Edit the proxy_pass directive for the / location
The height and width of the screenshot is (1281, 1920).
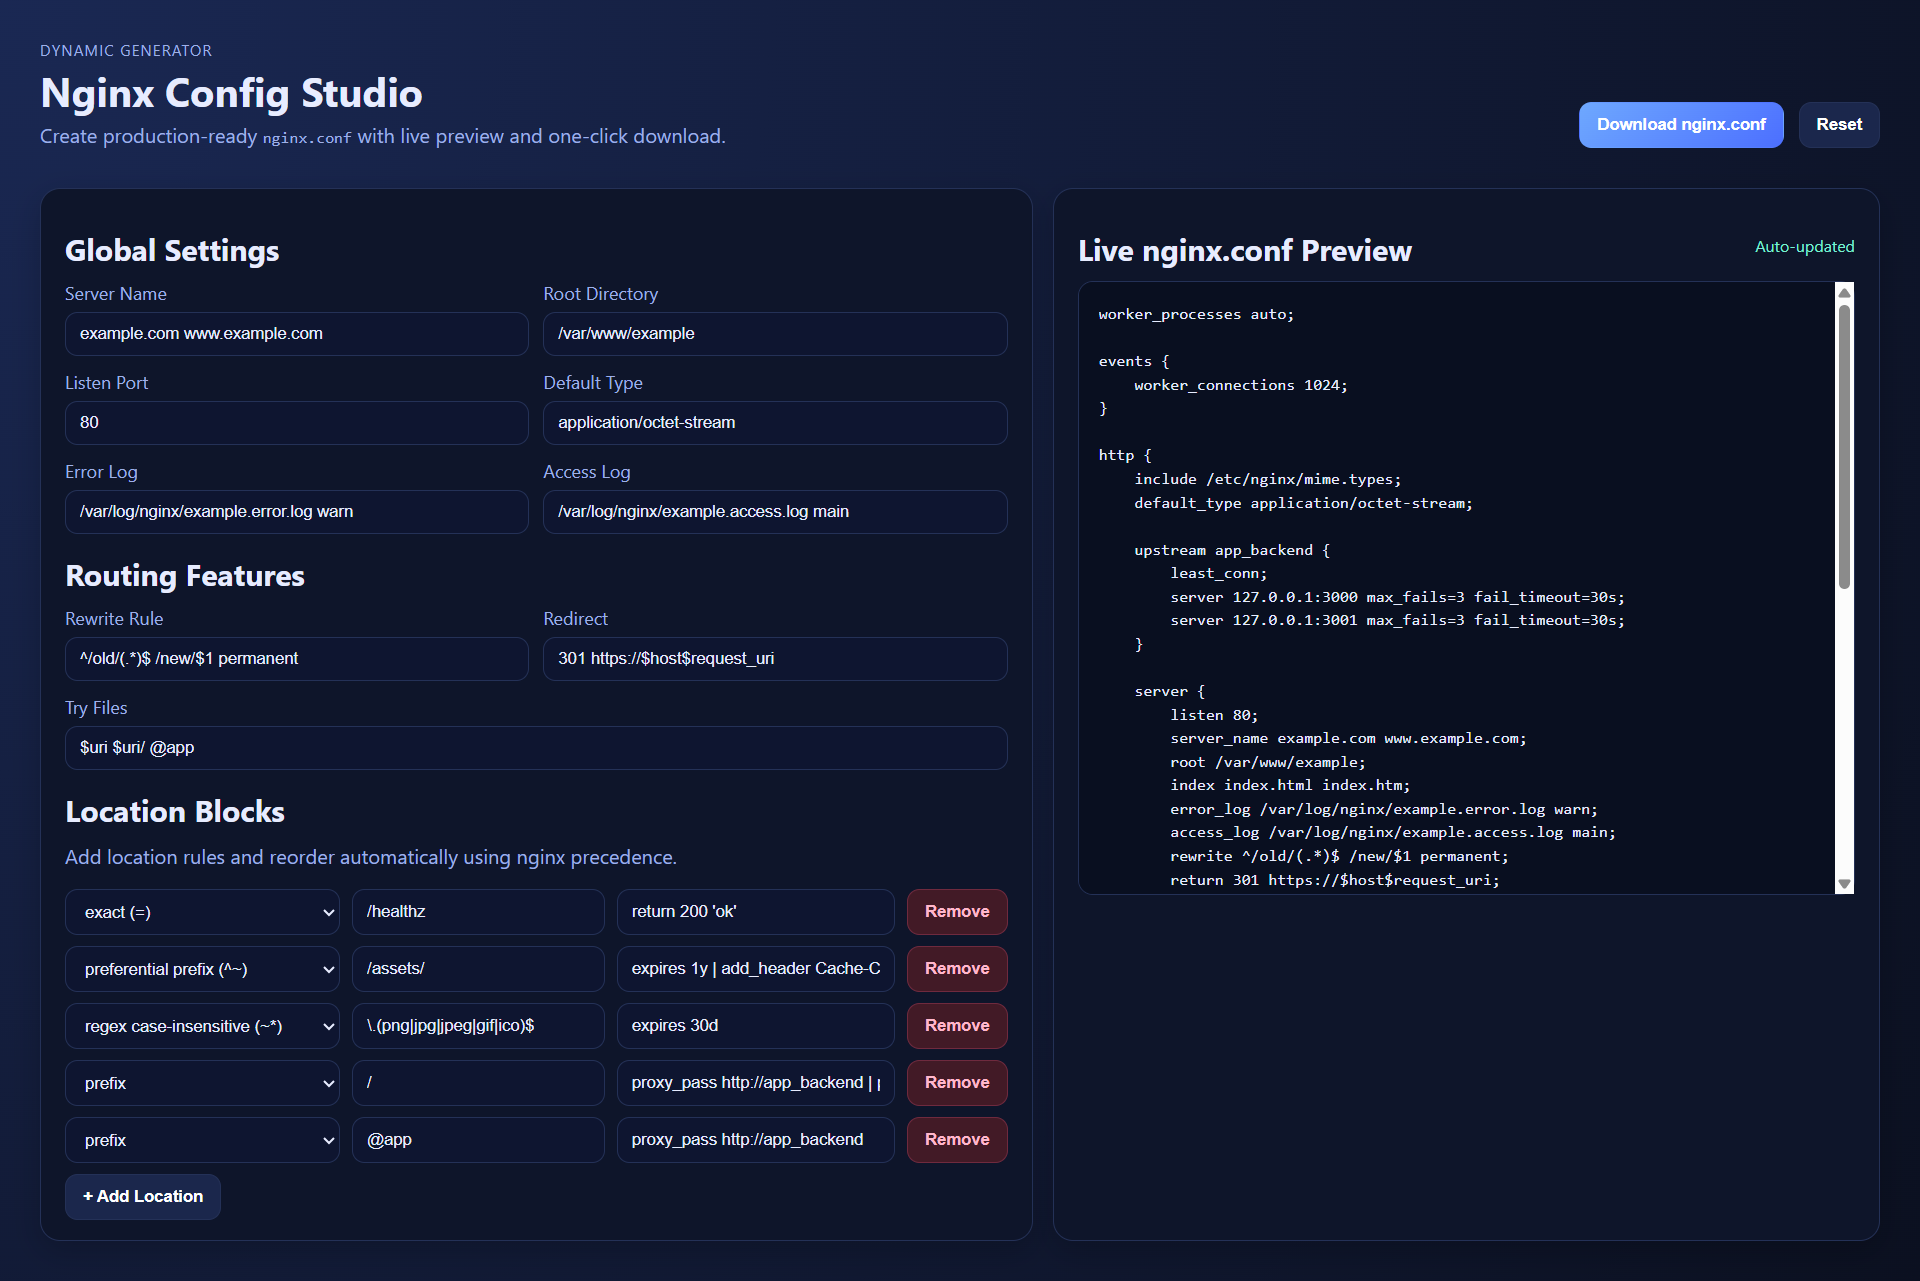tap(756, 1083)
